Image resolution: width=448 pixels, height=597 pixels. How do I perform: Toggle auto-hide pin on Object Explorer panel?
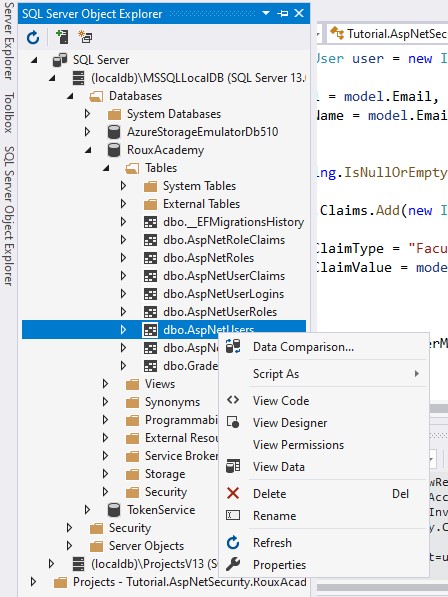coord(282,13)
